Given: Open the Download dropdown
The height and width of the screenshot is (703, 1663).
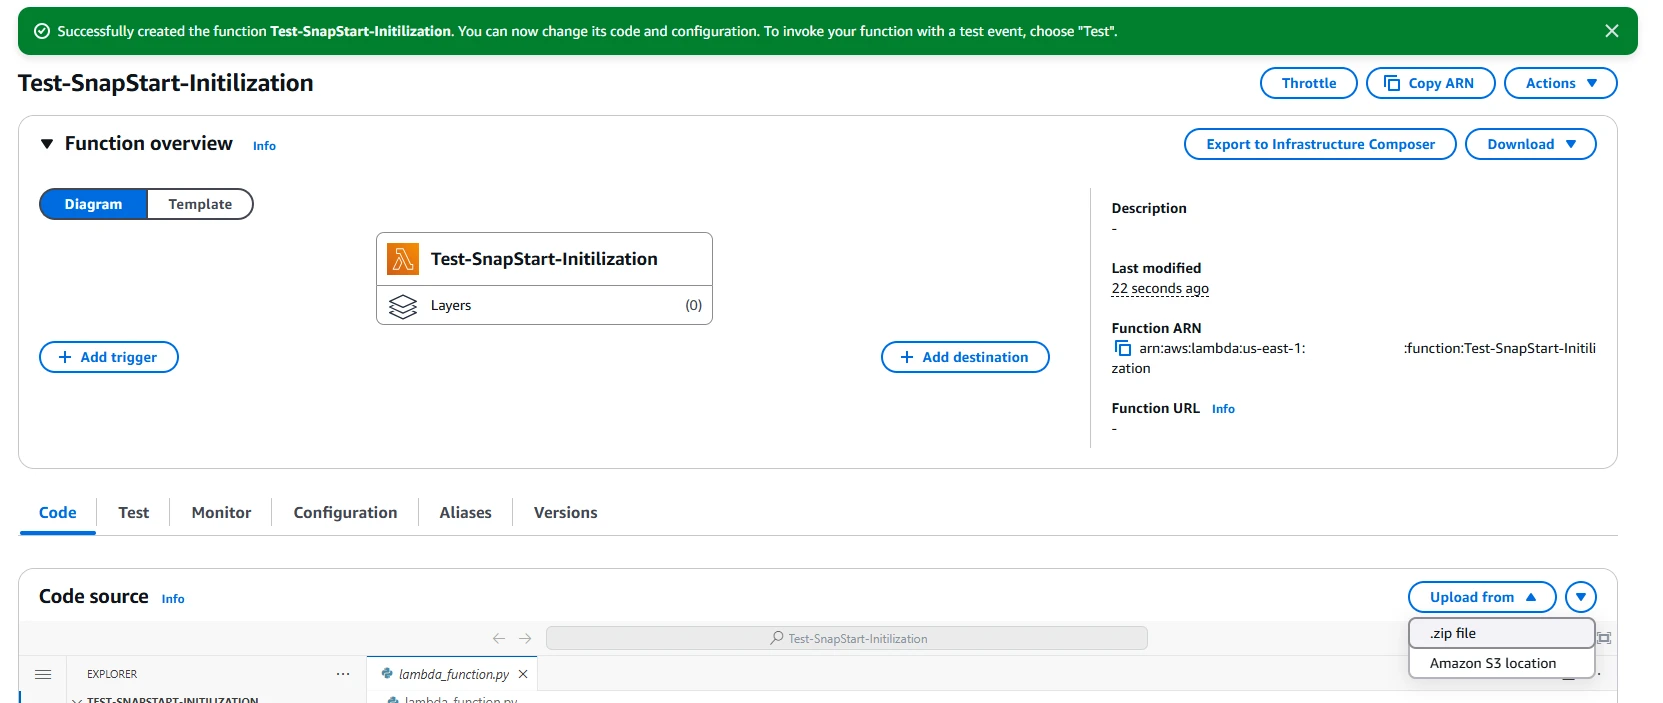Looking at the screenshot, I should point(1530,144).
